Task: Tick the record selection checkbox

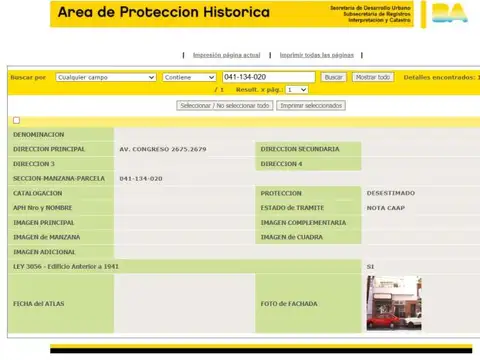Action: point(16,120)
